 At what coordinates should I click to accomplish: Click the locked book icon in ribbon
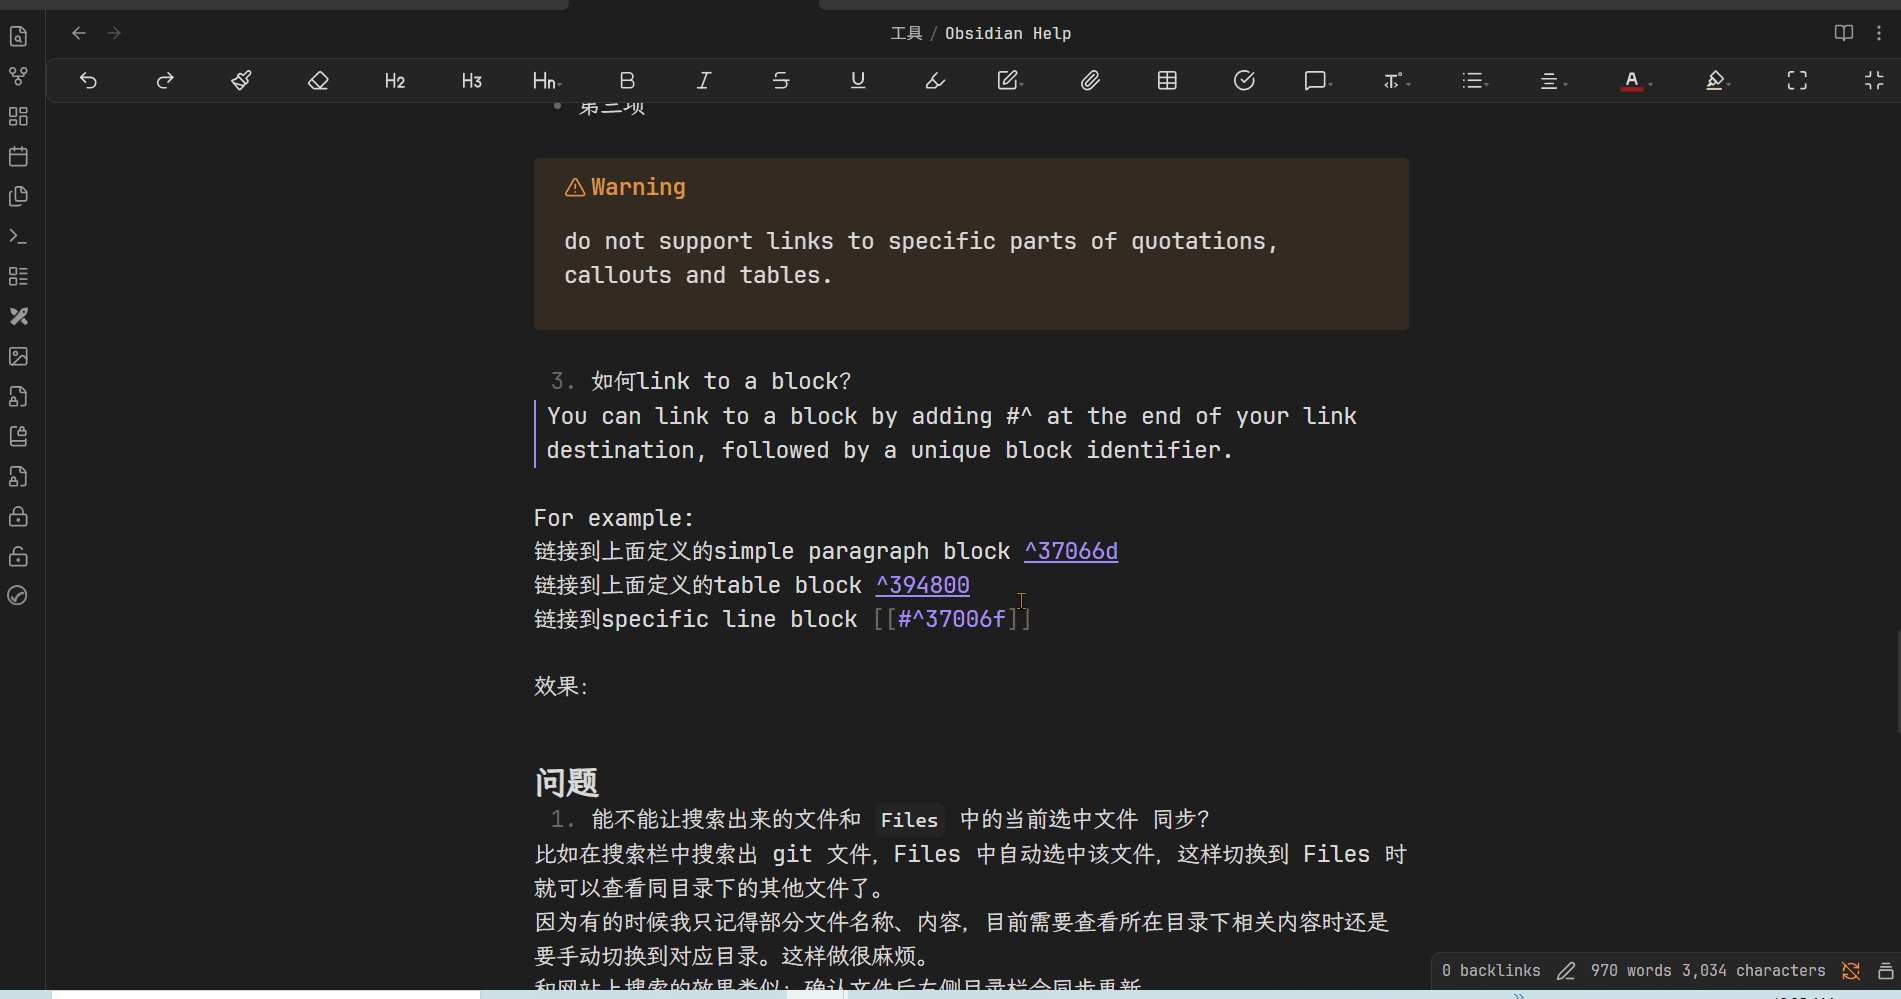pos(18,437)
